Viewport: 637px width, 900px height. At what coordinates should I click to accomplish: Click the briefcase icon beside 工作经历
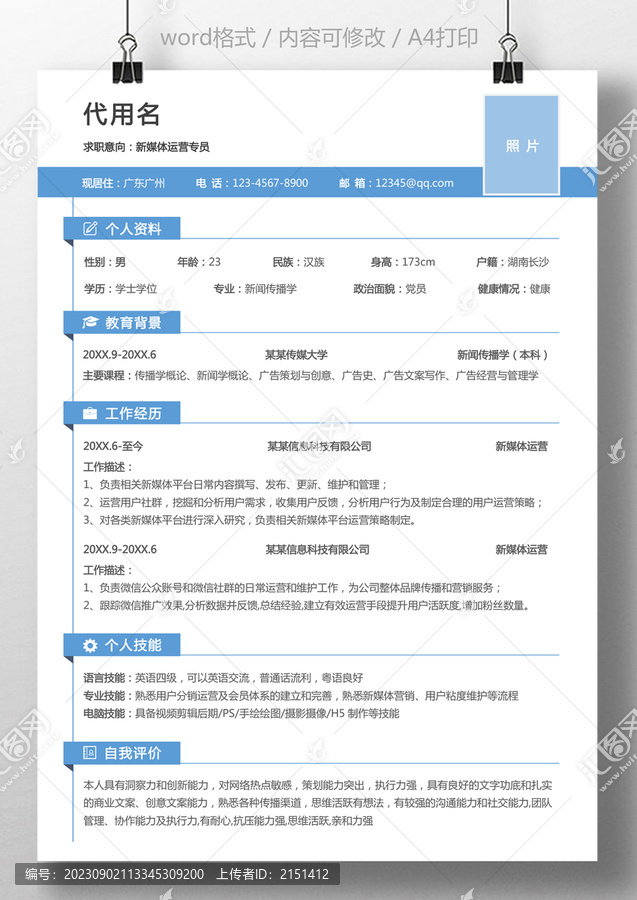pyautogui.click(x=90, y=413)
